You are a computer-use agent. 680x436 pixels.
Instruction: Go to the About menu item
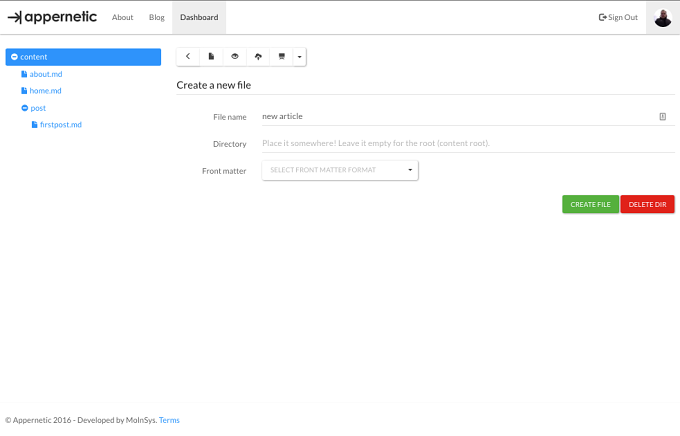pyautogui.click(x=122, y=17)
